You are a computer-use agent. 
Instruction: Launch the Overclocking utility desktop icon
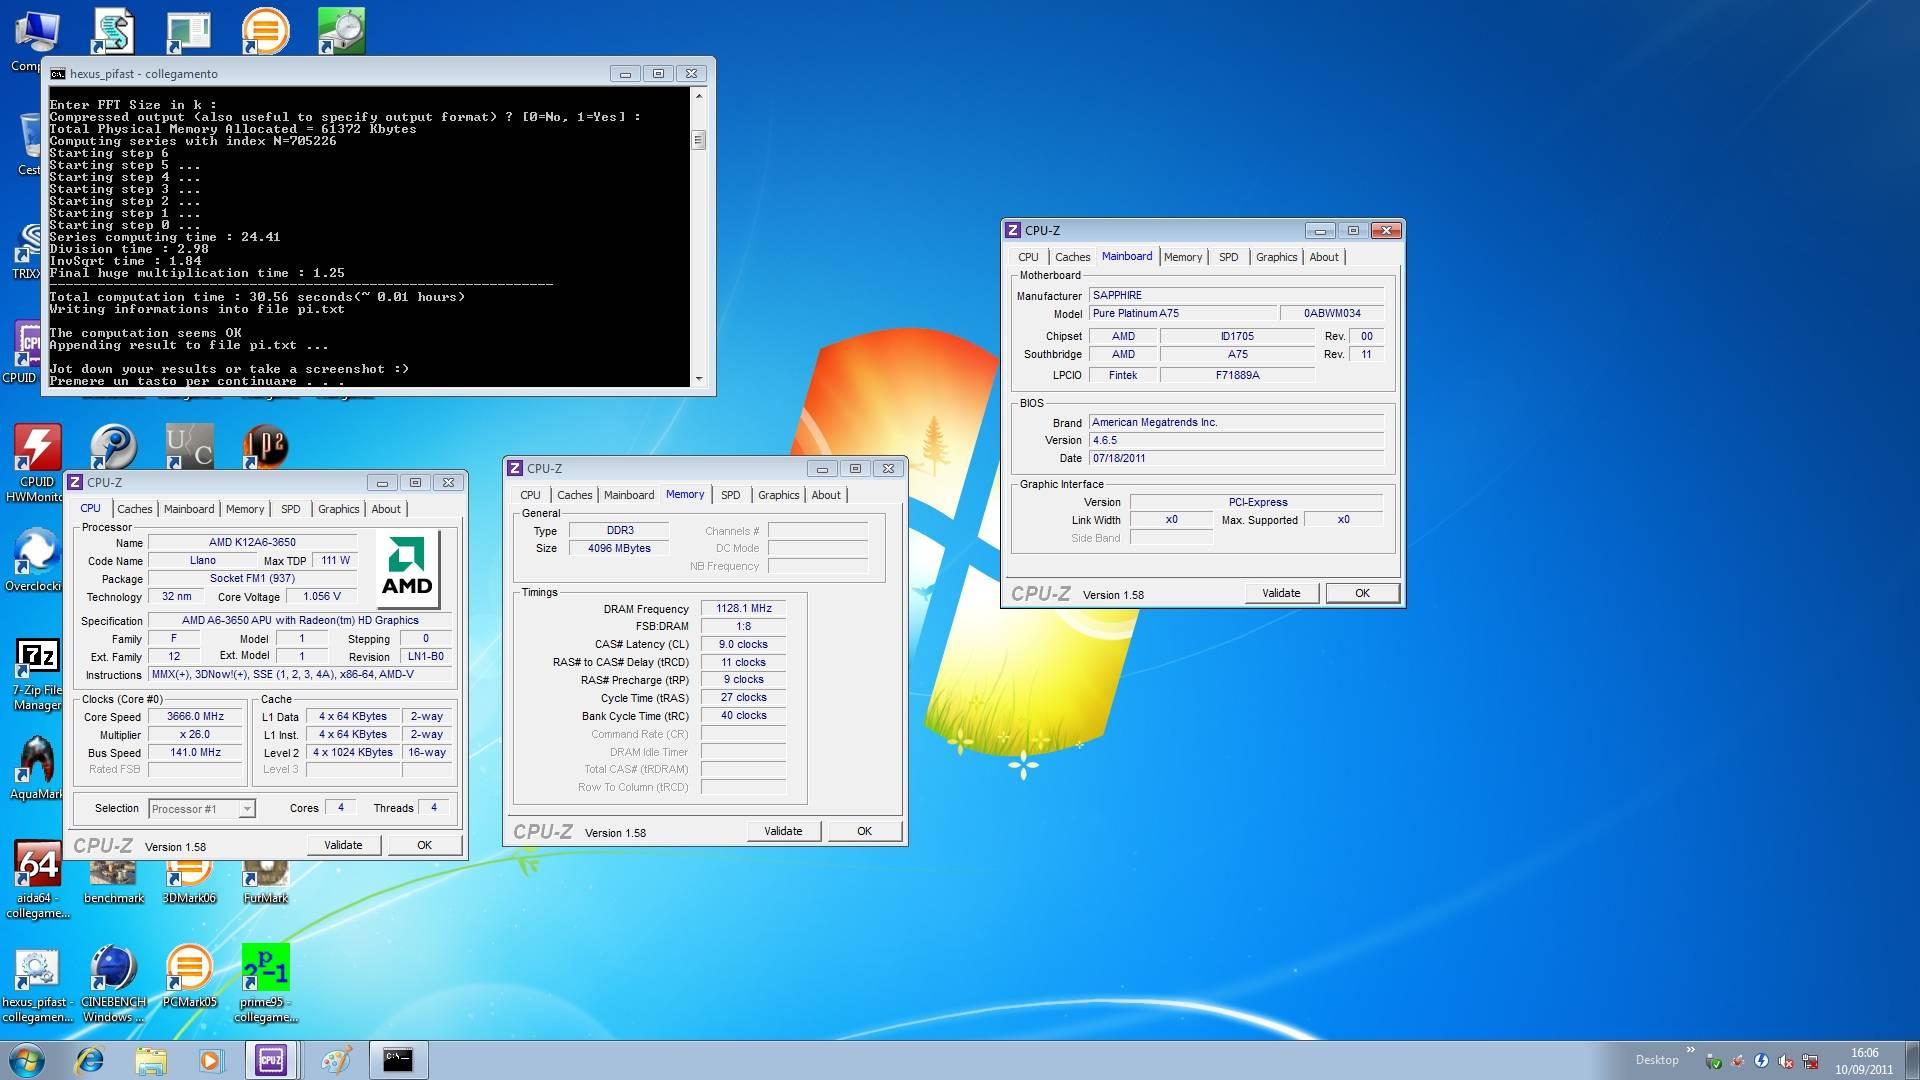coord(35,560)
